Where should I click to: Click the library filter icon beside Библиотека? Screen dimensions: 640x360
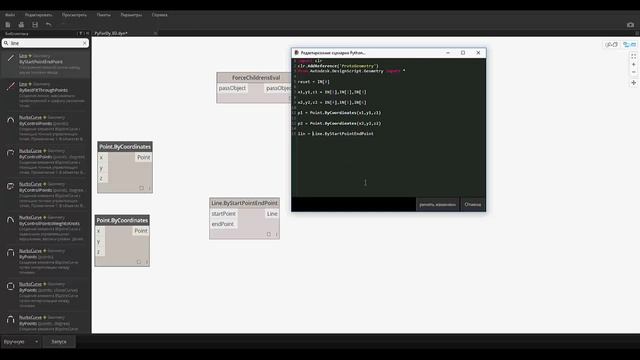tap(81, 33)
